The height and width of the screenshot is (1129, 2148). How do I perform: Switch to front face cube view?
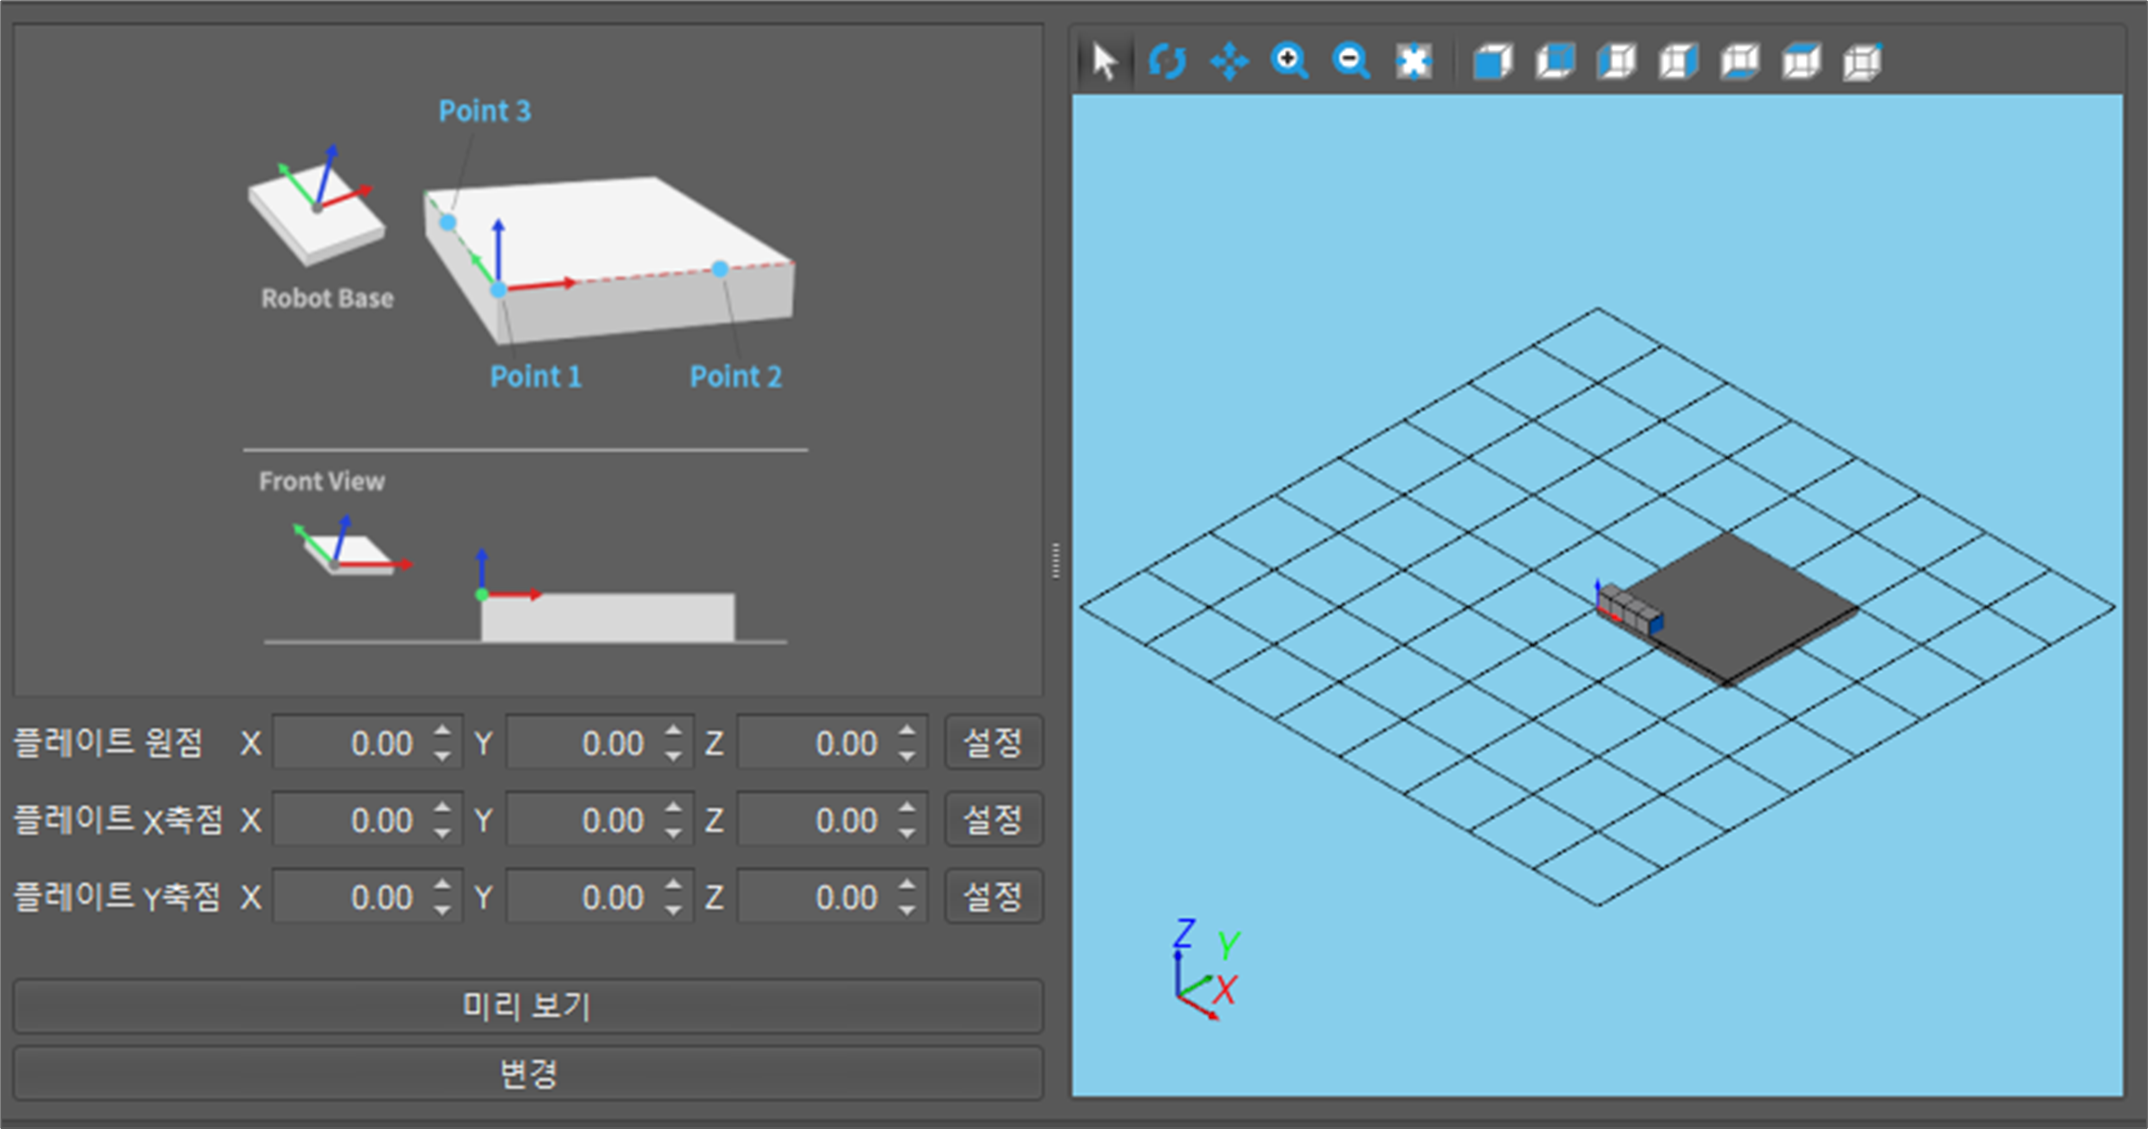[1493, 61]
